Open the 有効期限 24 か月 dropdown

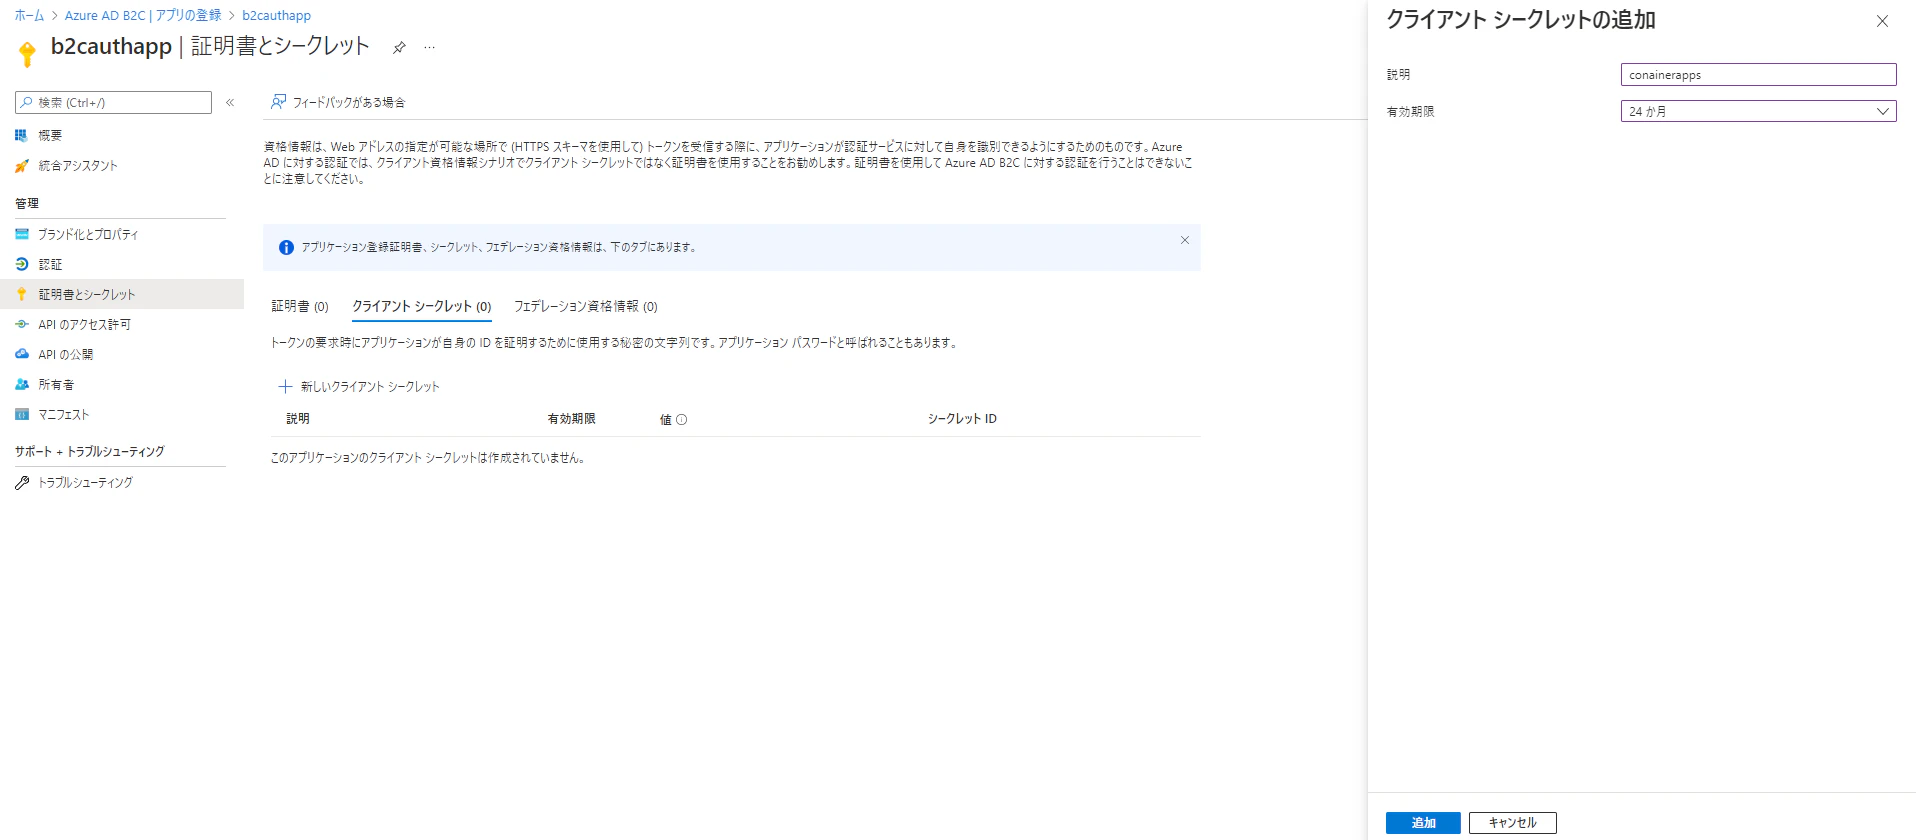(1758, 111)
